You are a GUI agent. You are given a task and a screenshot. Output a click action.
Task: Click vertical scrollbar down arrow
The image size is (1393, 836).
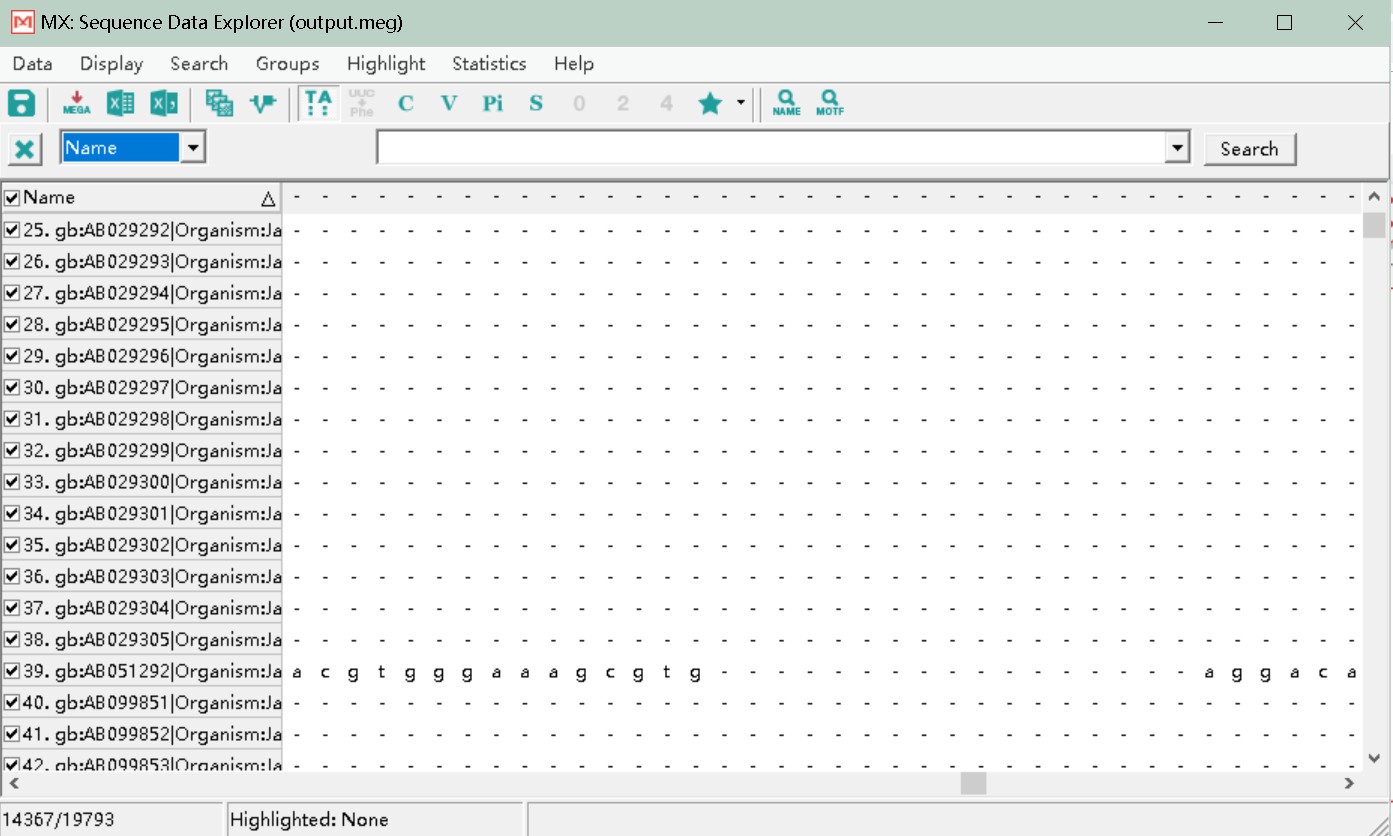tap(1374, 759)
